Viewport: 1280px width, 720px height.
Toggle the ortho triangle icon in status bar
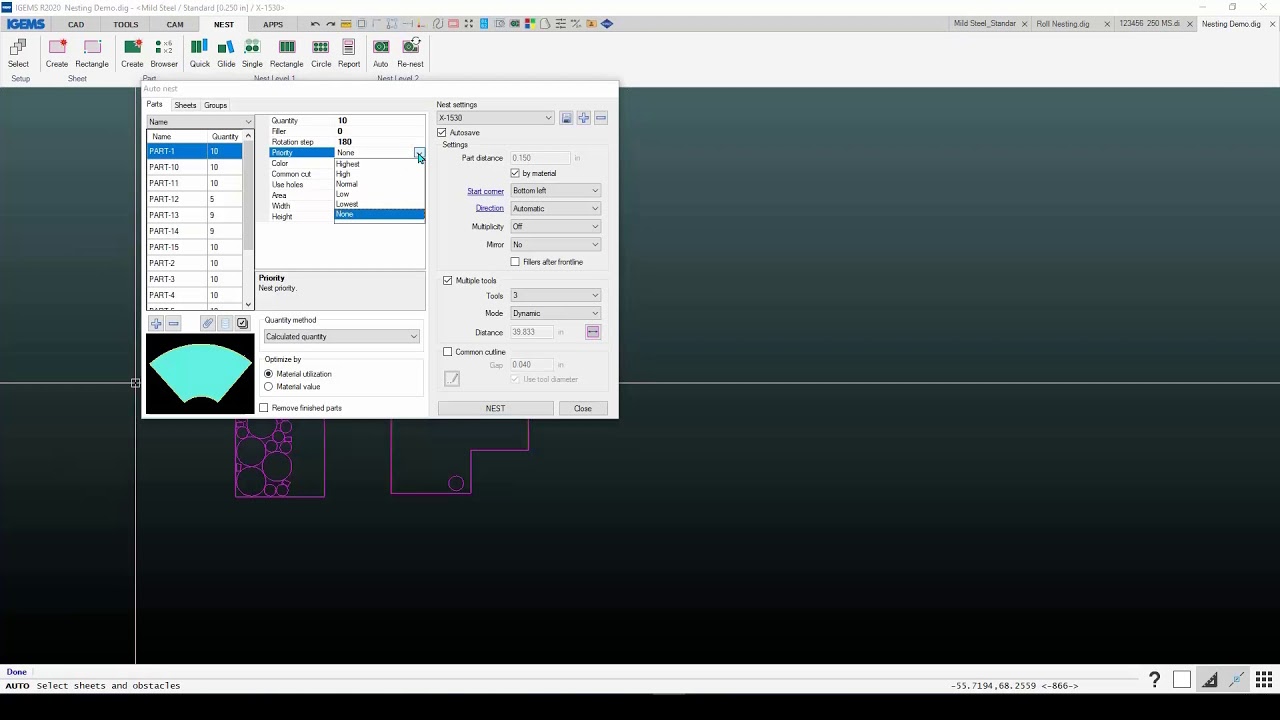coord(1210,680)
